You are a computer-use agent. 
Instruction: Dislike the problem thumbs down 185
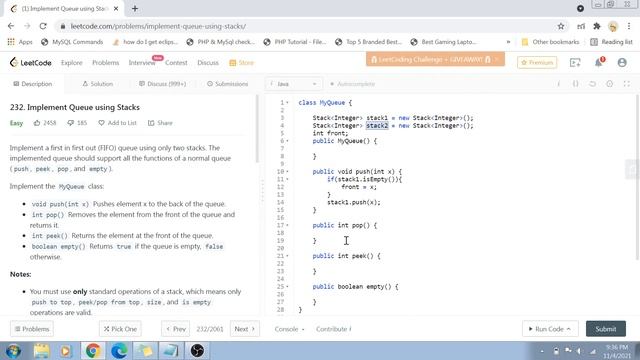pyautogui.click(x=77, y=123)
